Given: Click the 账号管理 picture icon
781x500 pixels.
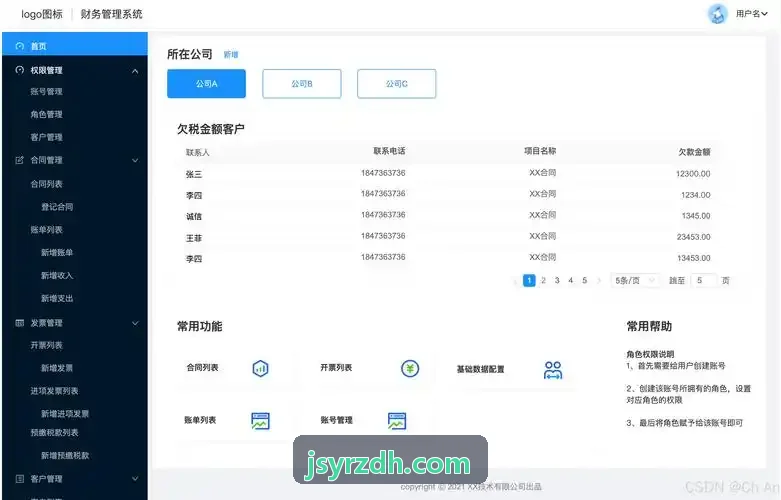Looking at the screenshot, I should tap(396, 421).
